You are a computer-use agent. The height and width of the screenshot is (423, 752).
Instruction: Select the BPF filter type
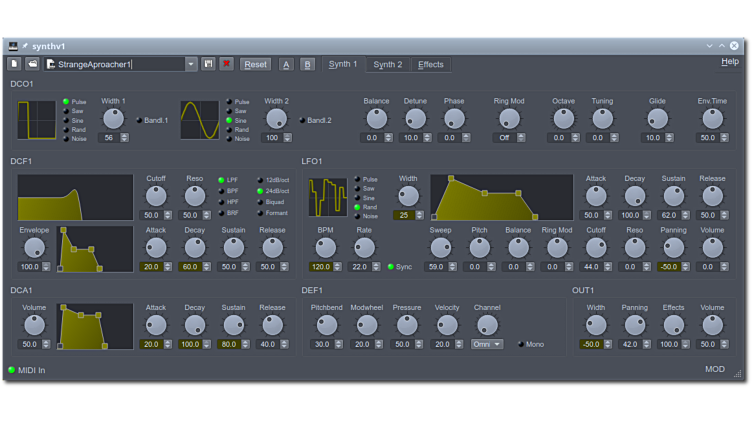[x=222, y=190]
